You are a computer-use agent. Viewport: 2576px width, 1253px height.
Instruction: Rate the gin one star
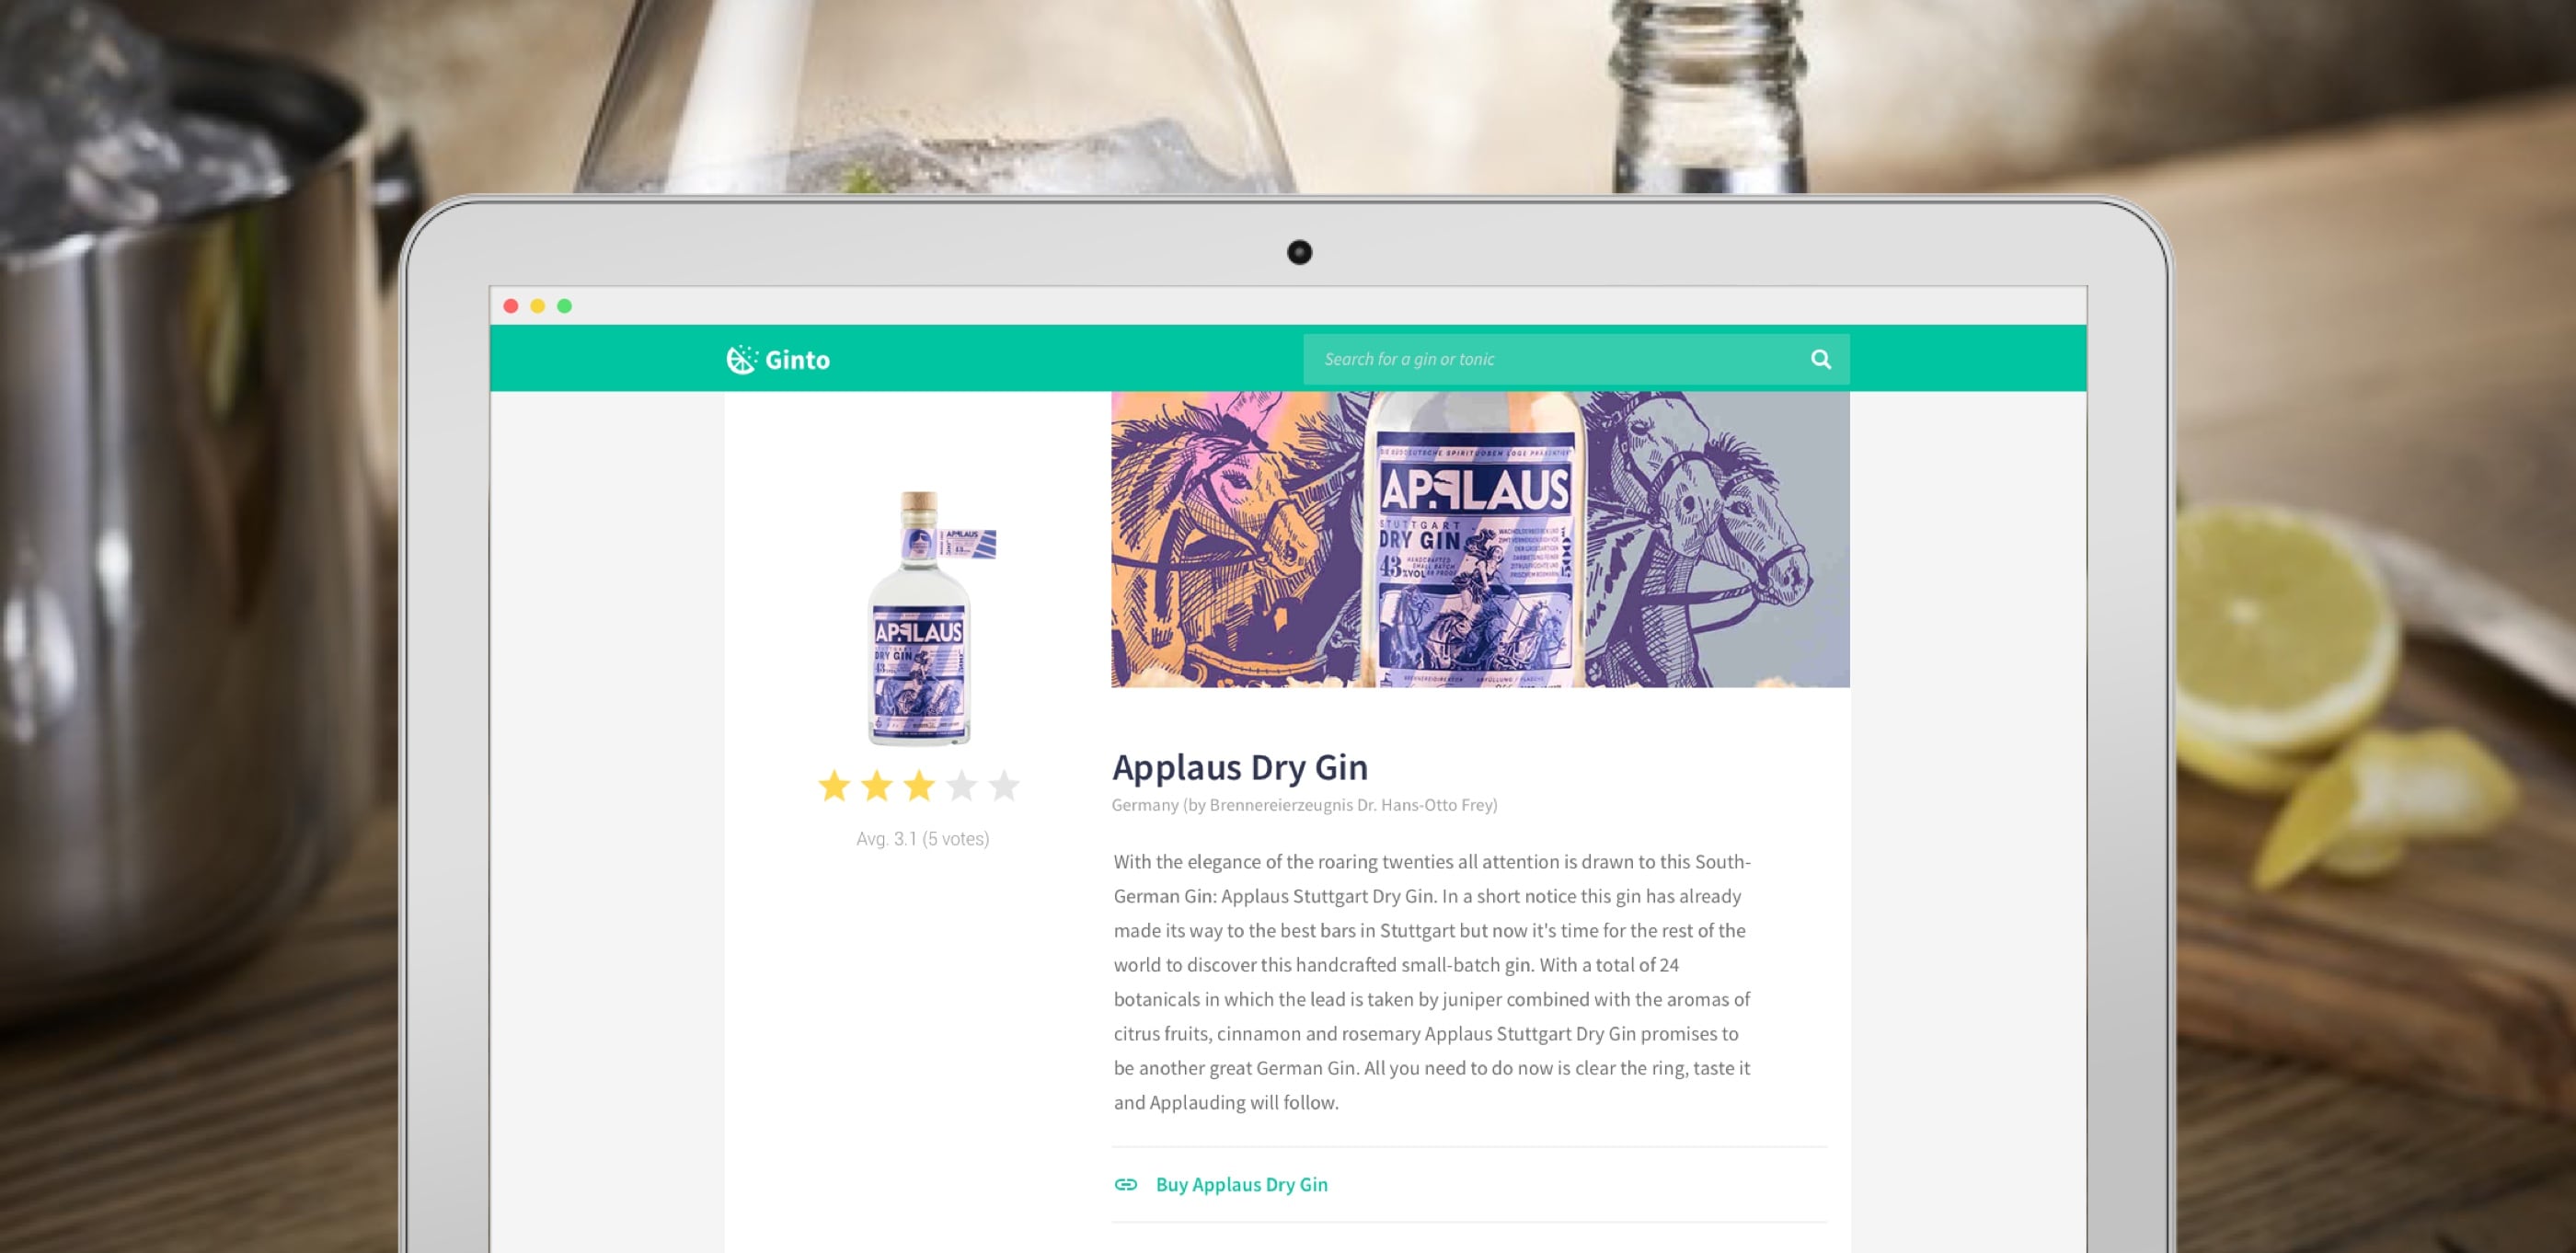coord(834,786)
